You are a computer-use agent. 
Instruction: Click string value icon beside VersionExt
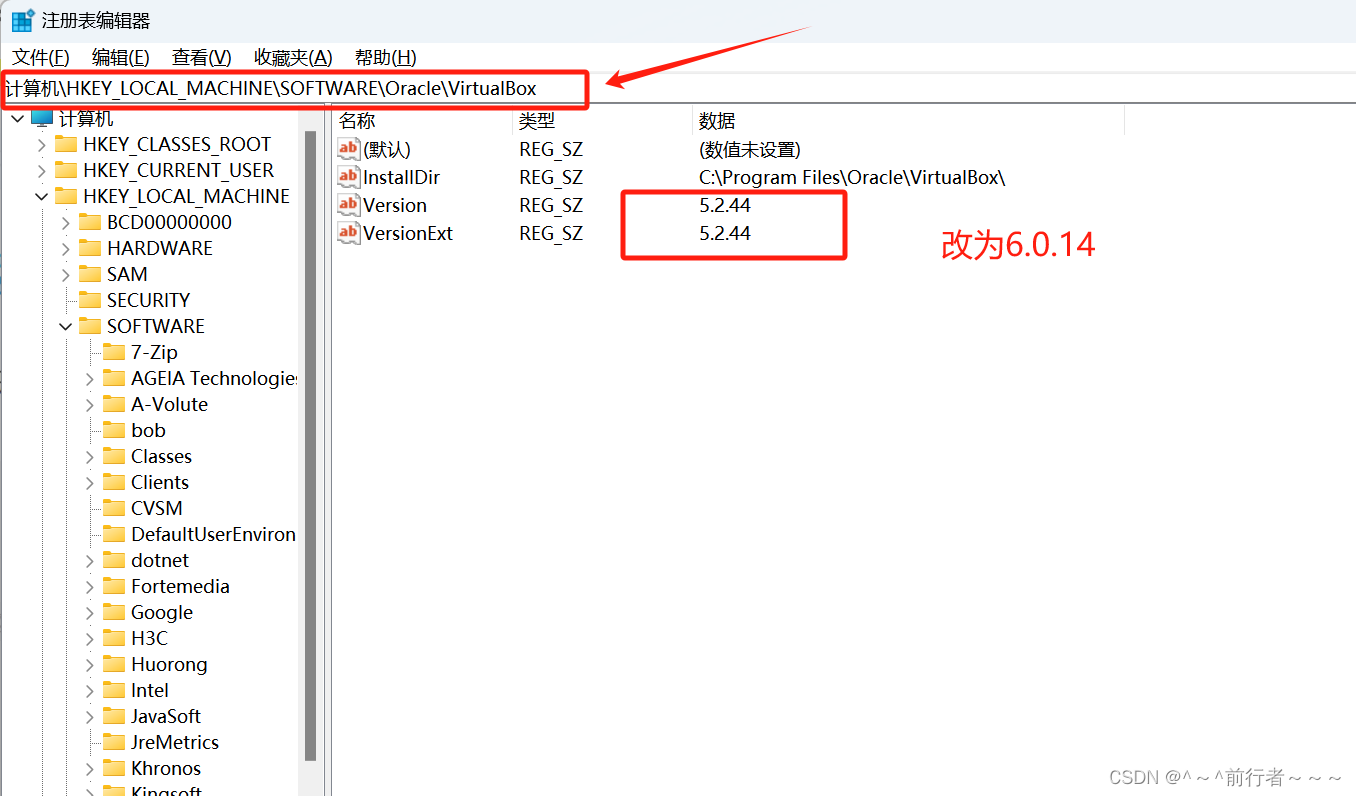[348, 233]
